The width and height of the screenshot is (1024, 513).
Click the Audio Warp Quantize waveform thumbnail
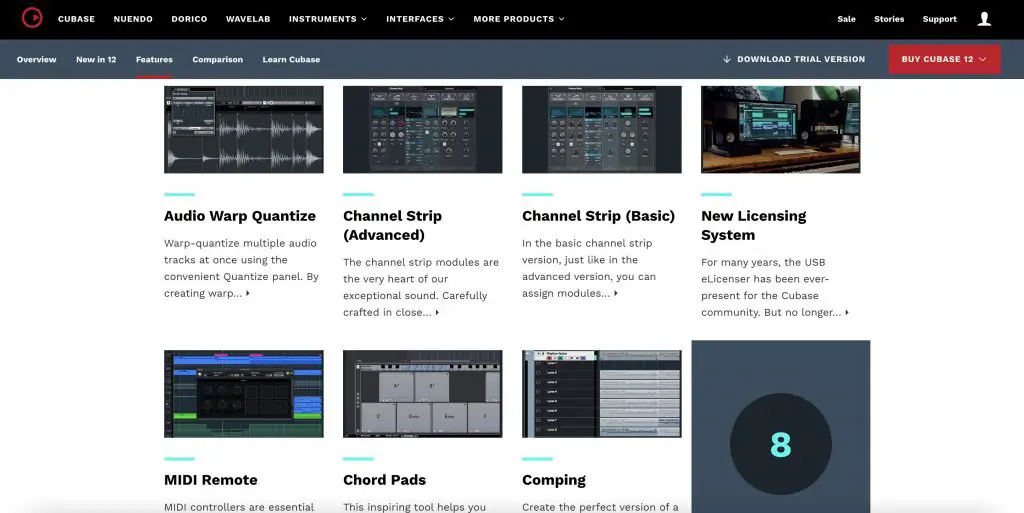click(x=244, y=129)
